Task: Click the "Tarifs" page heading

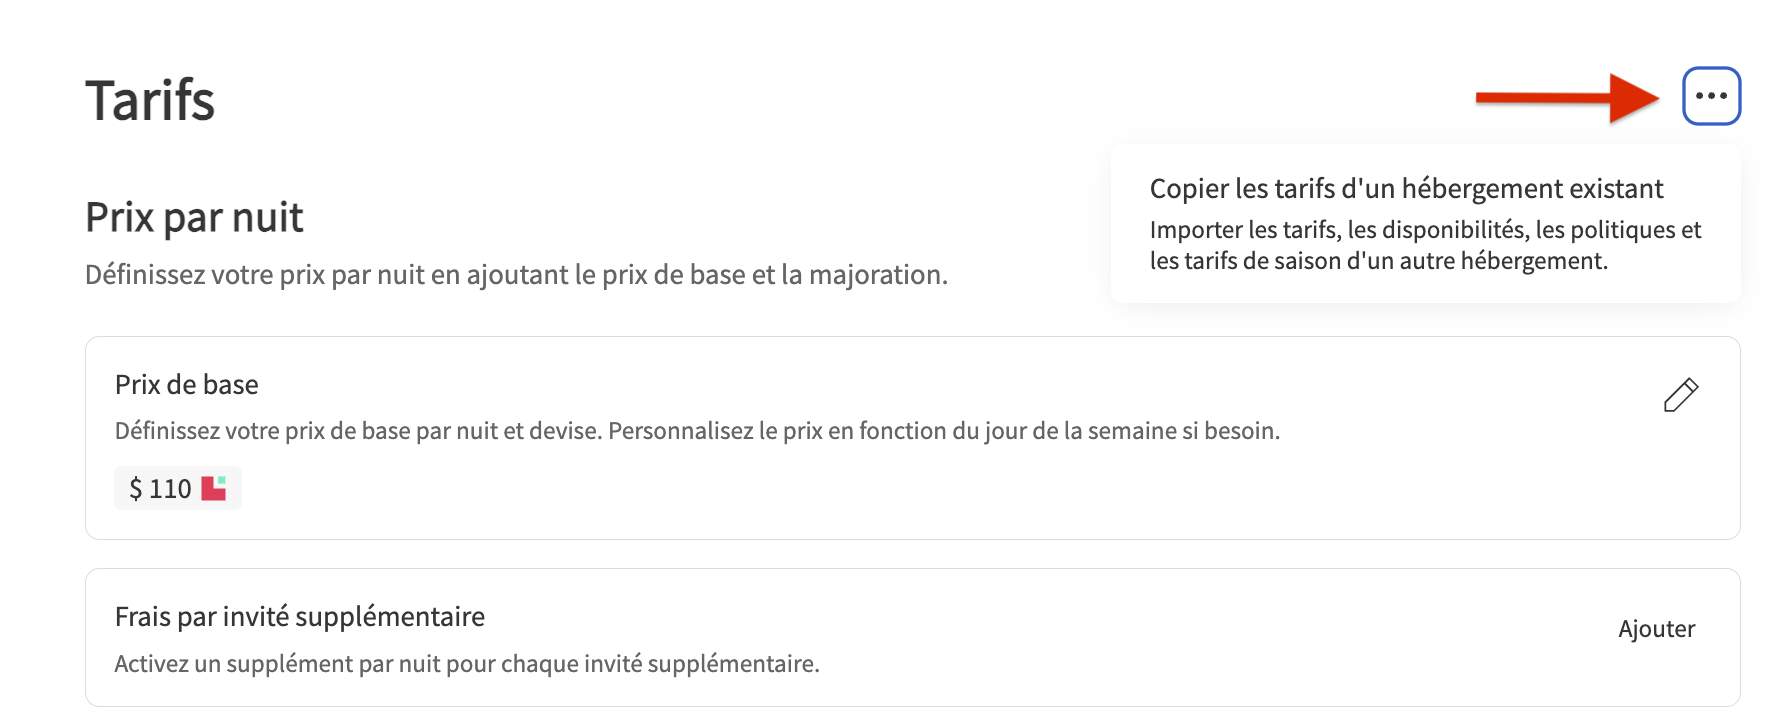Action: 150,101
